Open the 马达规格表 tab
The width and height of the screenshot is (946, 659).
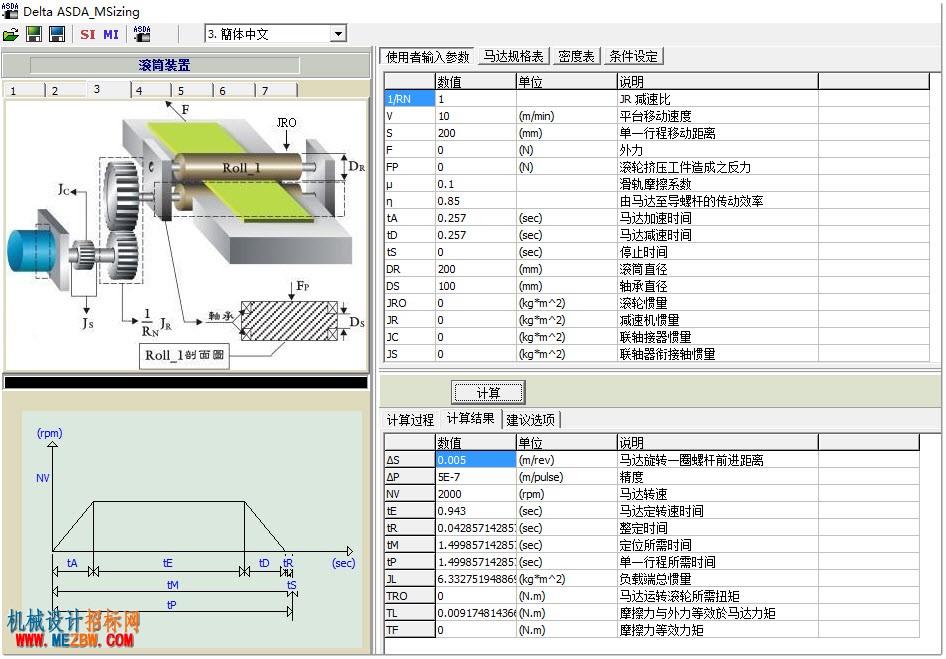pyautogui.click(x=513, y=56)
